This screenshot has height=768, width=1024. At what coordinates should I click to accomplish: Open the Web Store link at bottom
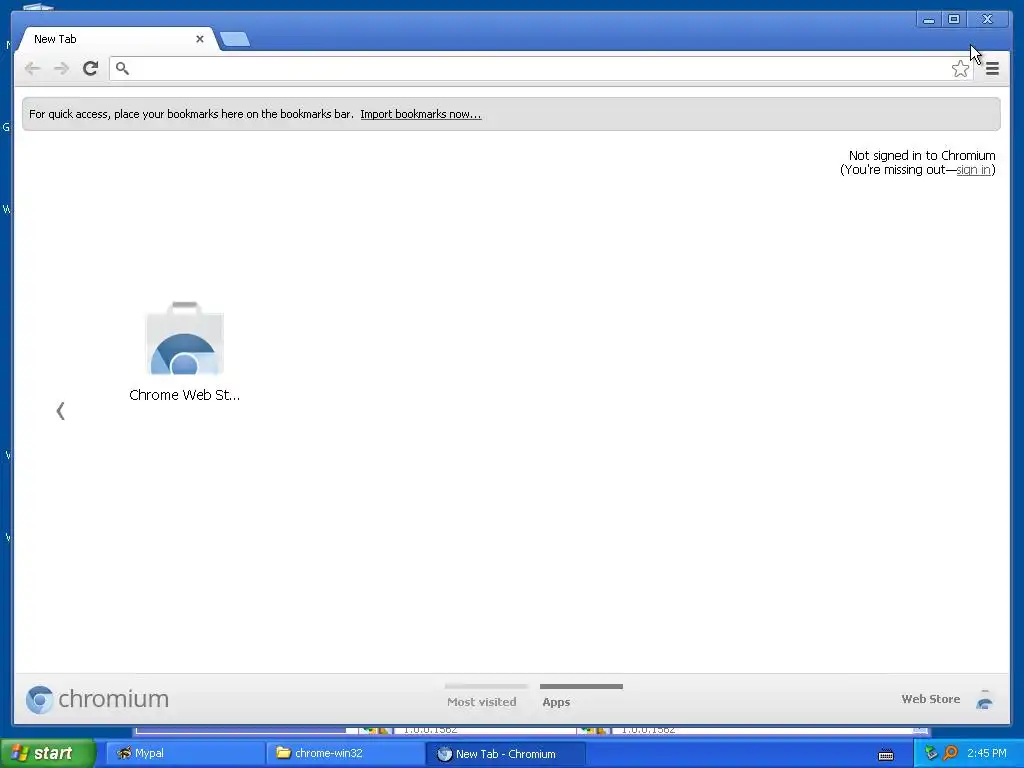coord(931,699)
